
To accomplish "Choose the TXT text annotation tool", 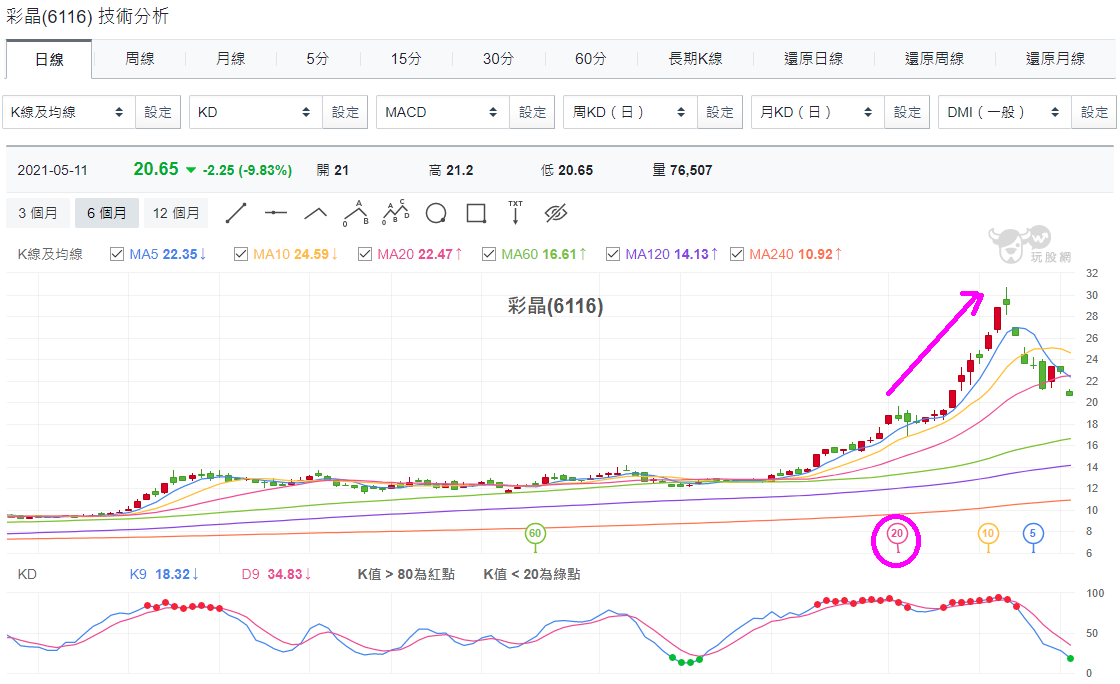I will (516, 213).
